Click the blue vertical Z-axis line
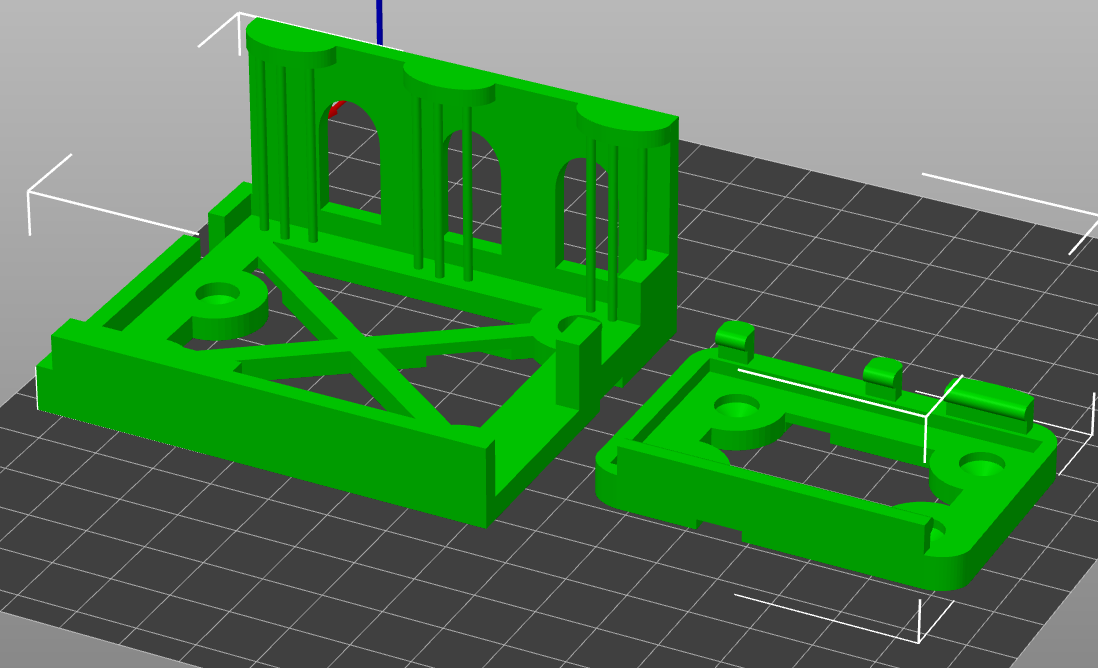This screenshot has width=1098, height=668. click(380, 20)
